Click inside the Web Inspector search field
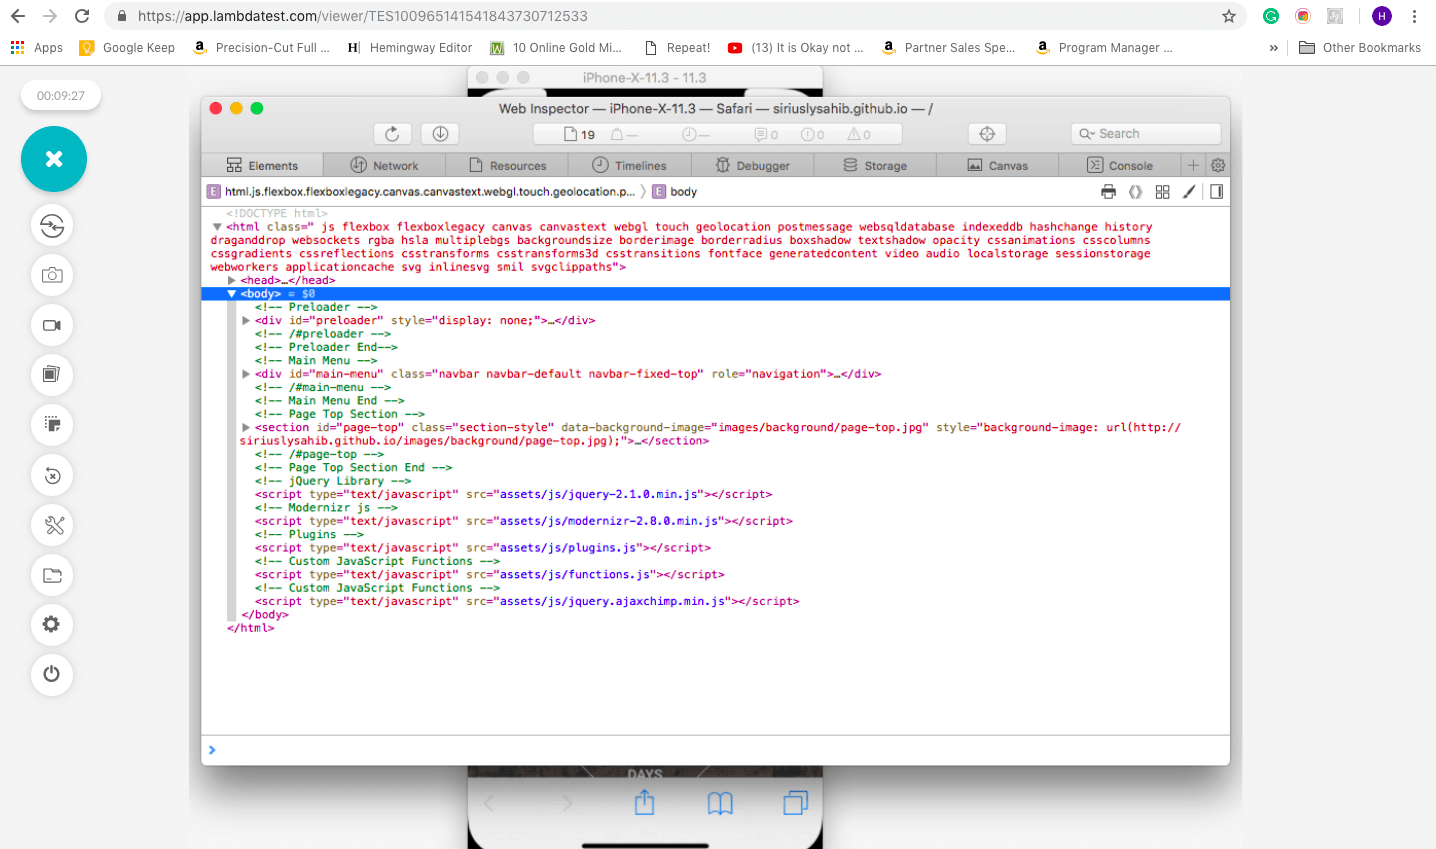 click(1145, 133)
